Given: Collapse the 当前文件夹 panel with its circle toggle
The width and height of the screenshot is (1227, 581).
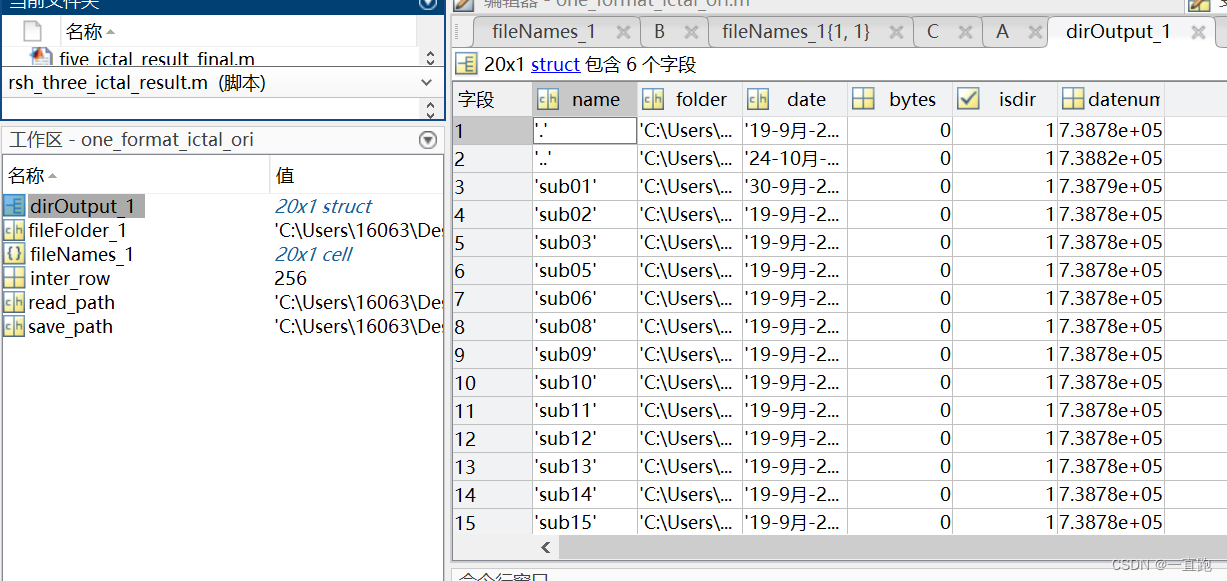Looking at the screenshot, I should click(428, 5).
